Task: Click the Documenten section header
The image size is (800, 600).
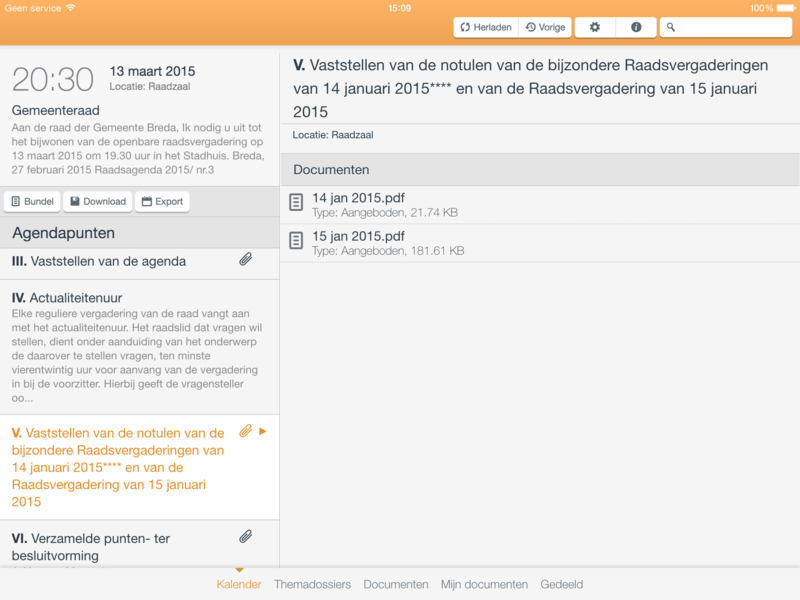Action: (x=540, y=170)
